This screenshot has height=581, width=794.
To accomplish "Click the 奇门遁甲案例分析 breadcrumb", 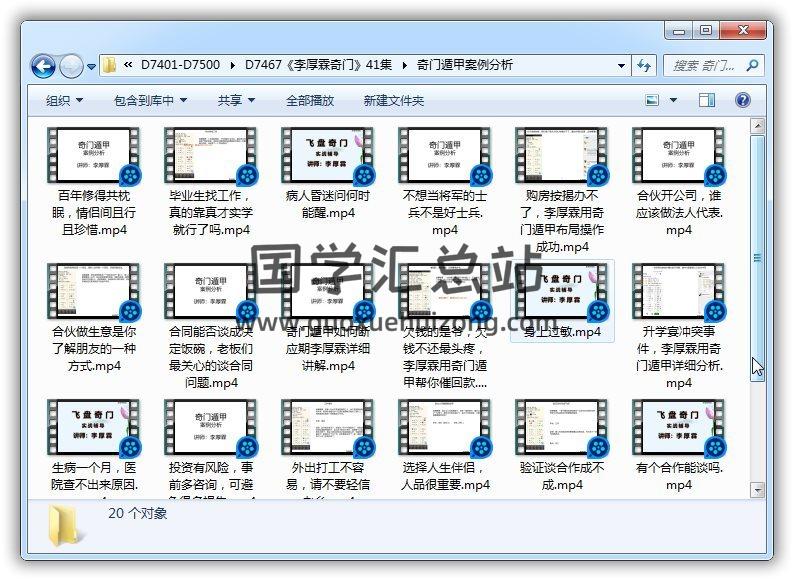I will pyautogui.click(x=465, y=65).
